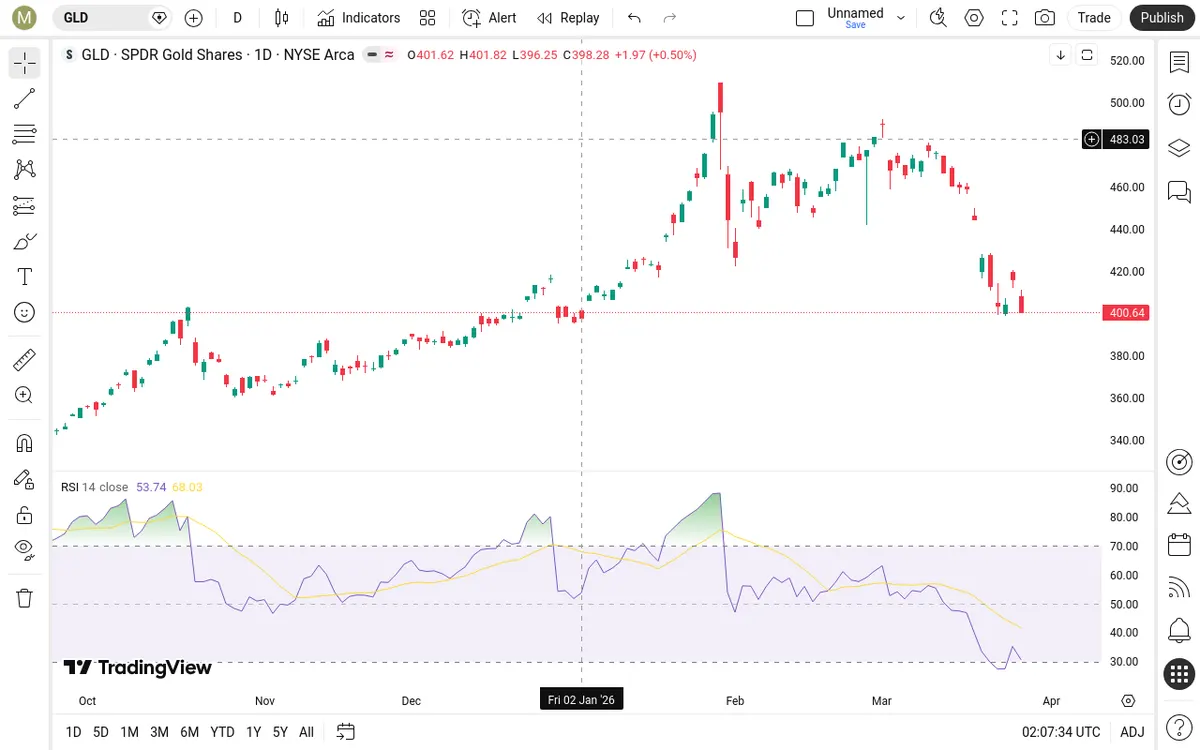
Task: Open the Fibonacci retracement tools
Action: pyautogui.click(x=25, y=134)
